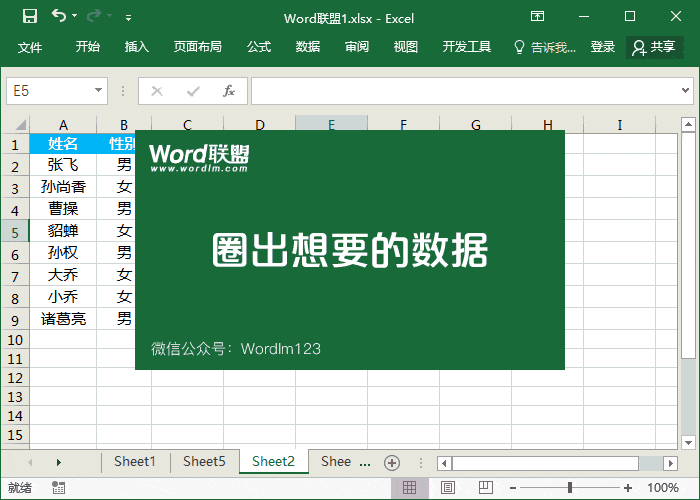The width and height of the screenshot is (700, 500).
Task: Open the 视图 ribbon tab
Action: [406, 46]
